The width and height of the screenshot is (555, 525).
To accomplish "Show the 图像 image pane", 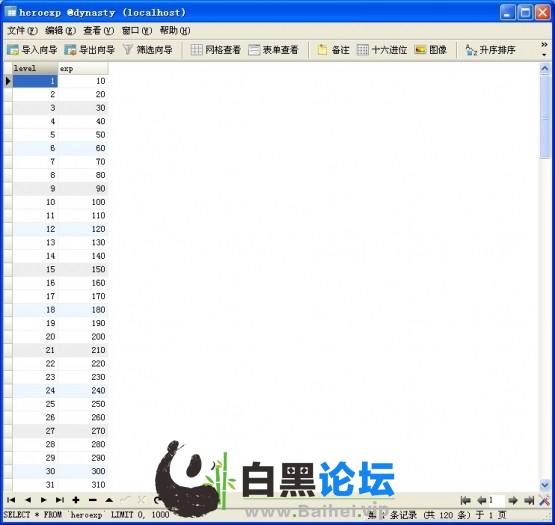I will click(431, 50).
